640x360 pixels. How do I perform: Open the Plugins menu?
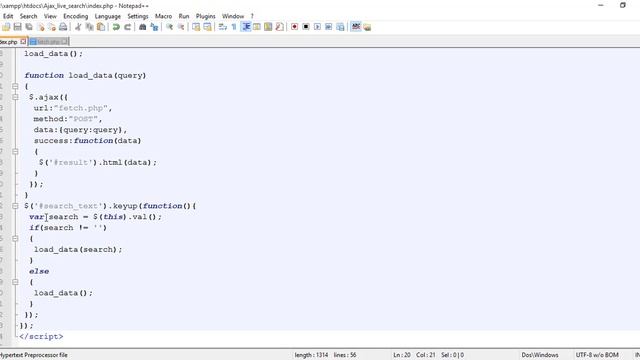(206, 16)
